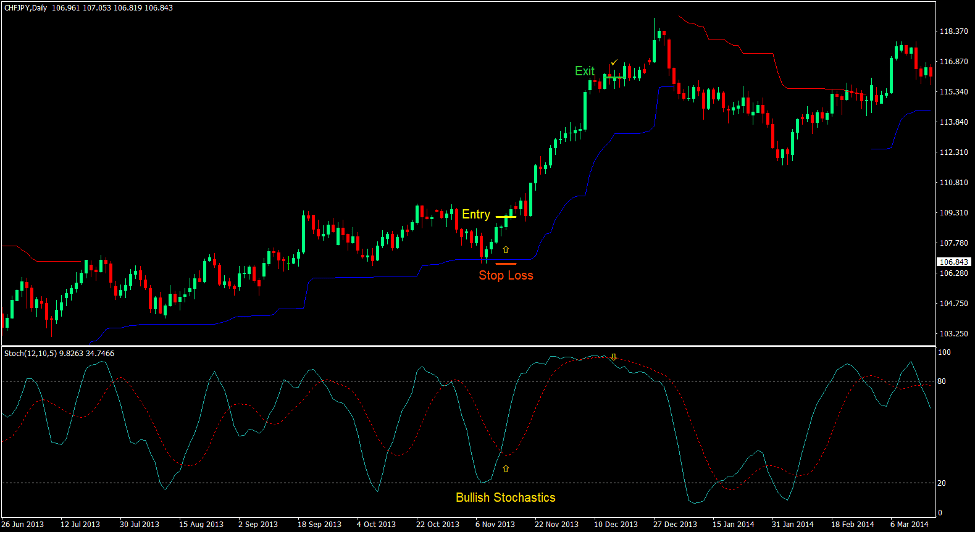Select the red Stop Loss horizontal line
Viewport: 977px width, 533px height.
click(505, 263)
